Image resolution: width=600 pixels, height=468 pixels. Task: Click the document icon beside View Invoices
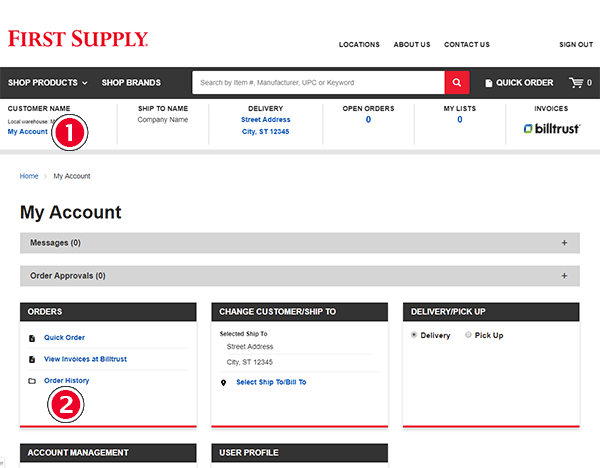(31, 359)
